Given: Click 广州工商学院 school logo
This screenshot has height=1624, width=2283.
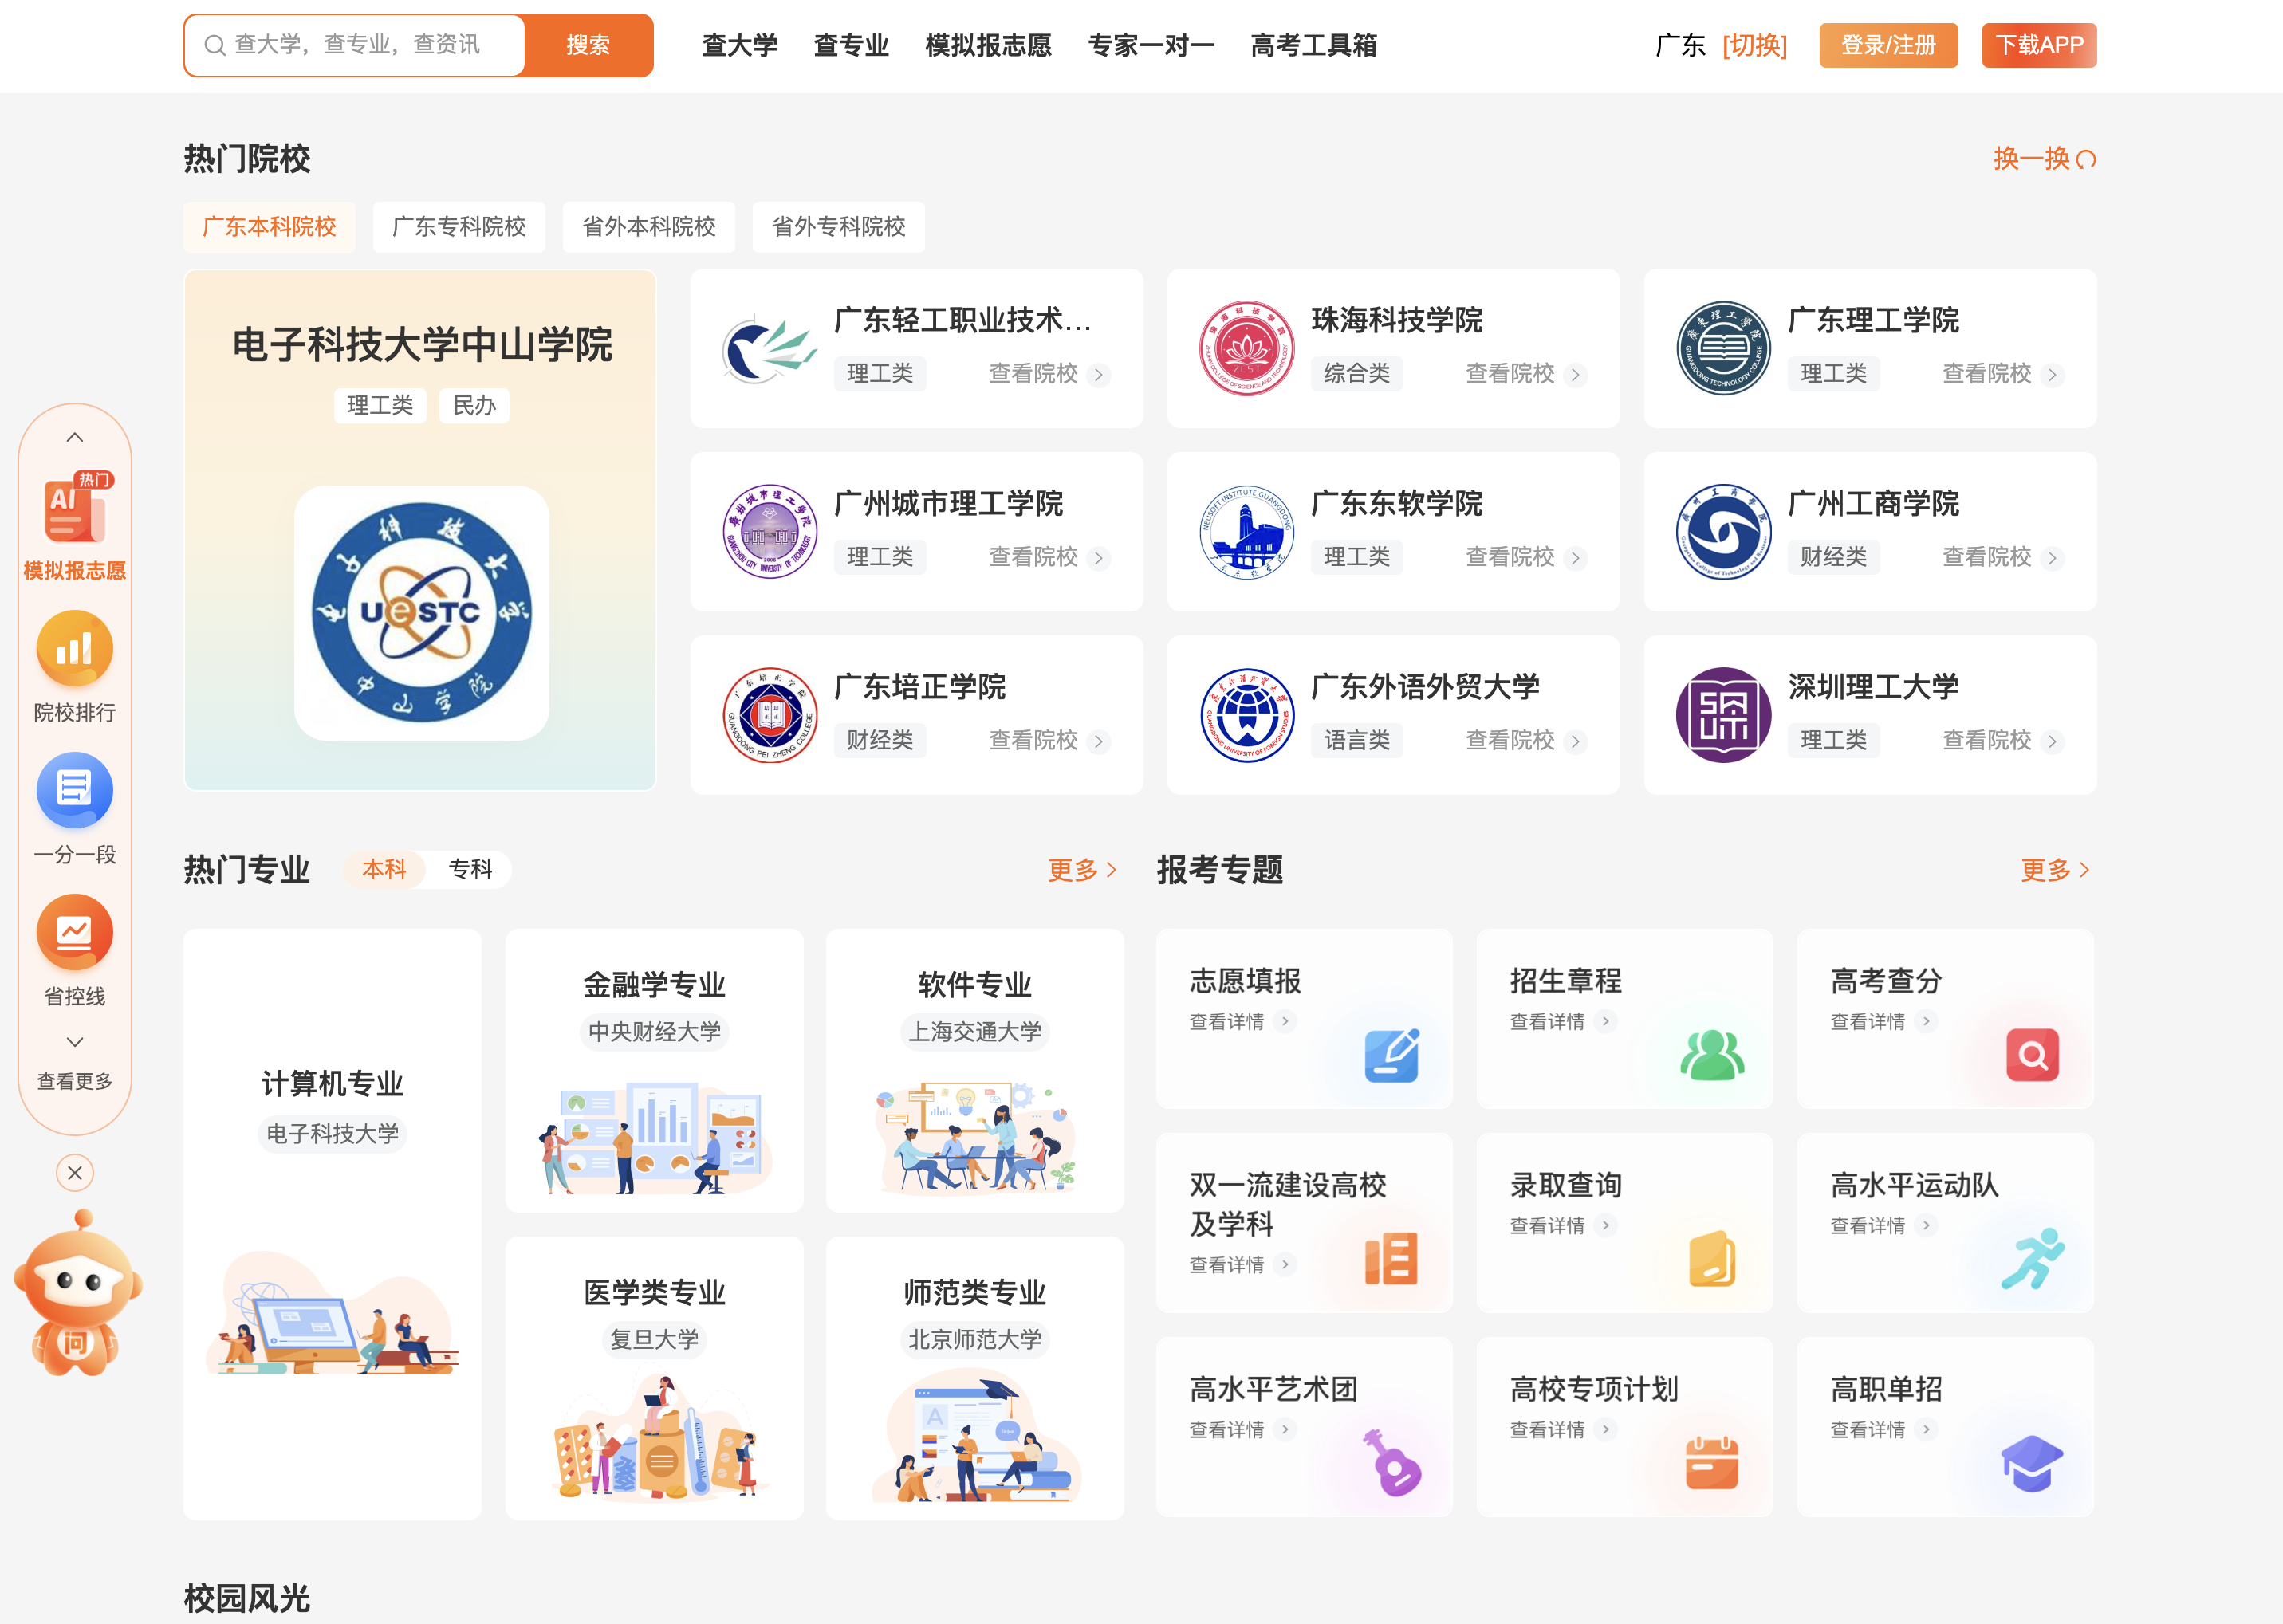Looking at the screenshot, I should [x=1723, y=532].
